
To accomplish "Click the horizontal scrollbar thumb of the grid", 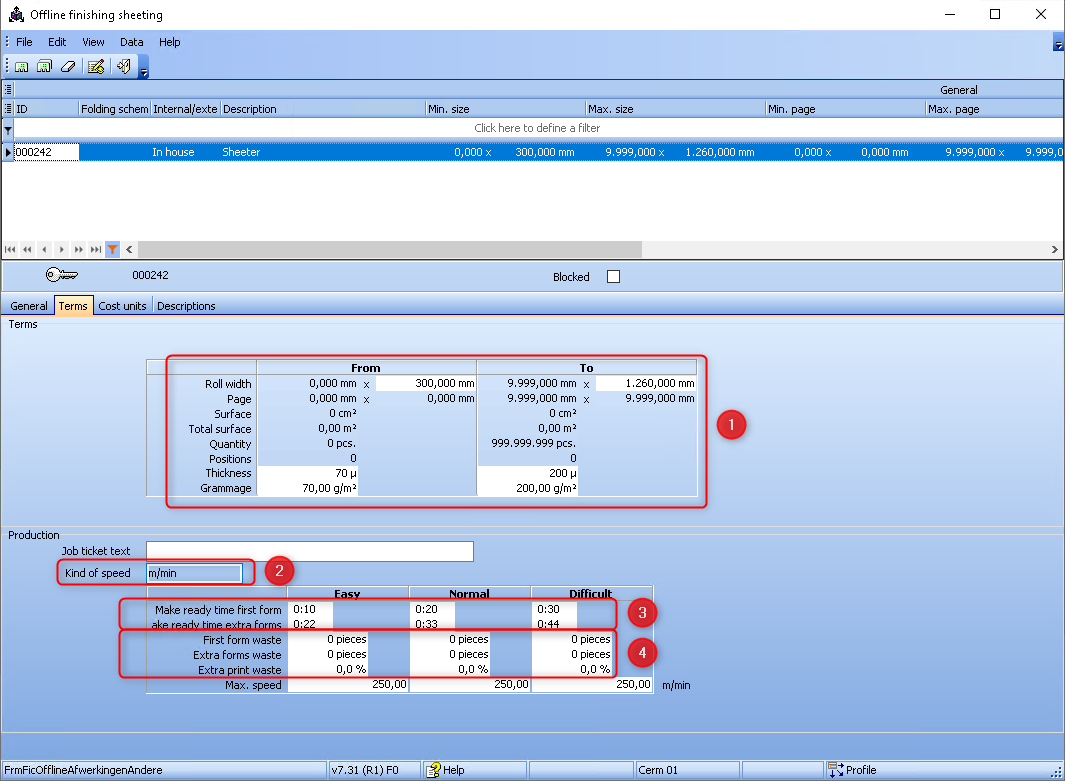I will coord(390,249).
